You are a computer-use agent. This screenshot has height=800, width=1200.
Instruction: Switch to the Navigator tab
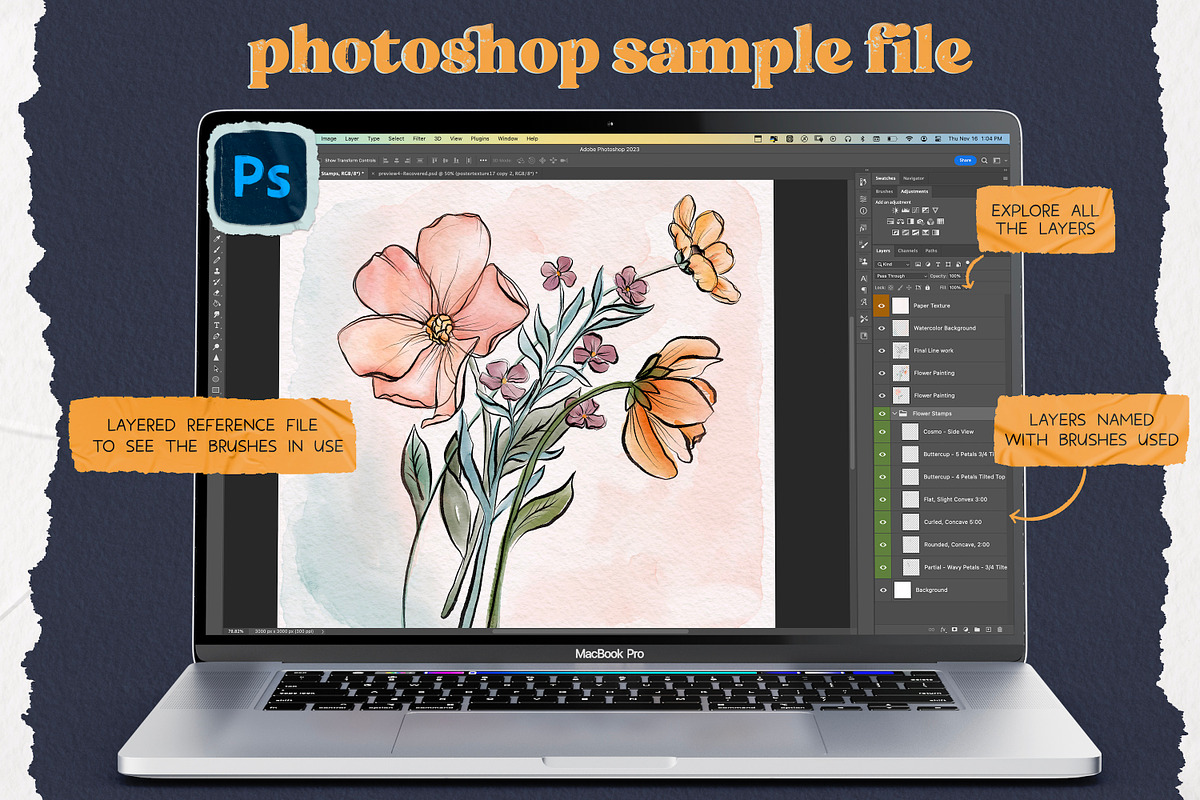[914, 178]
